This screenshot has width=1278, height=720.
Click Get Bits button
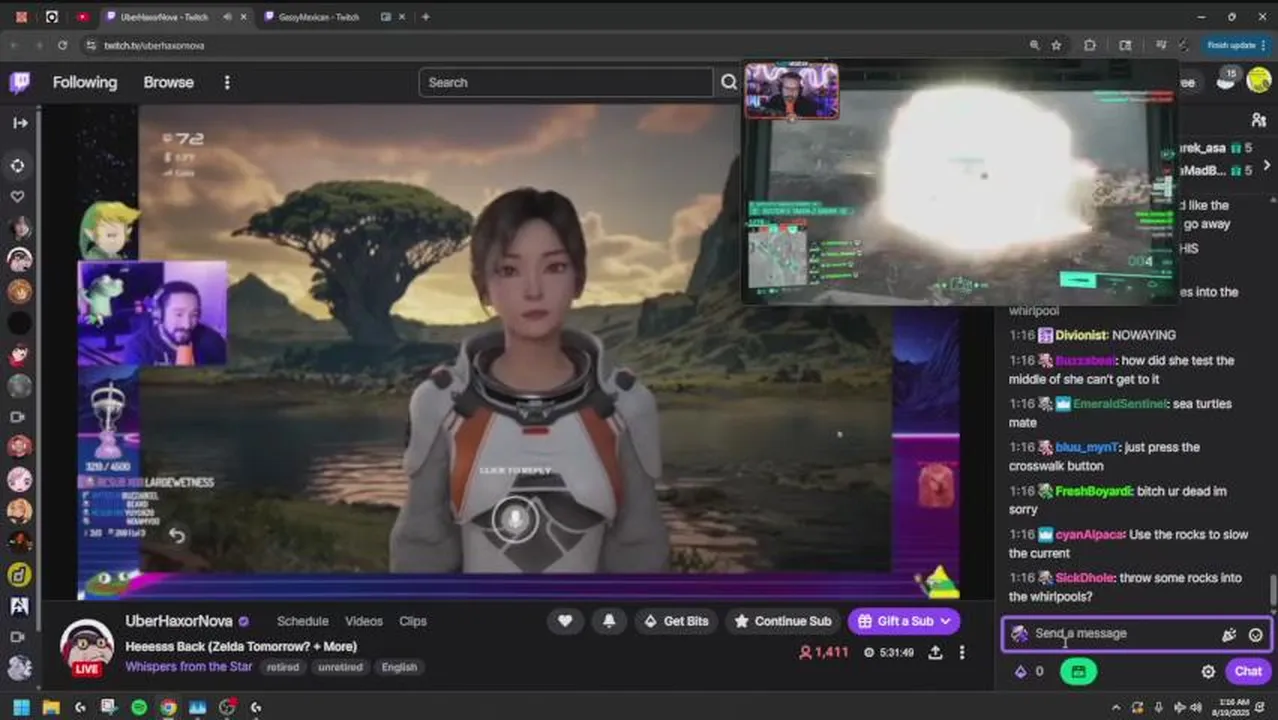click(676, 621)
